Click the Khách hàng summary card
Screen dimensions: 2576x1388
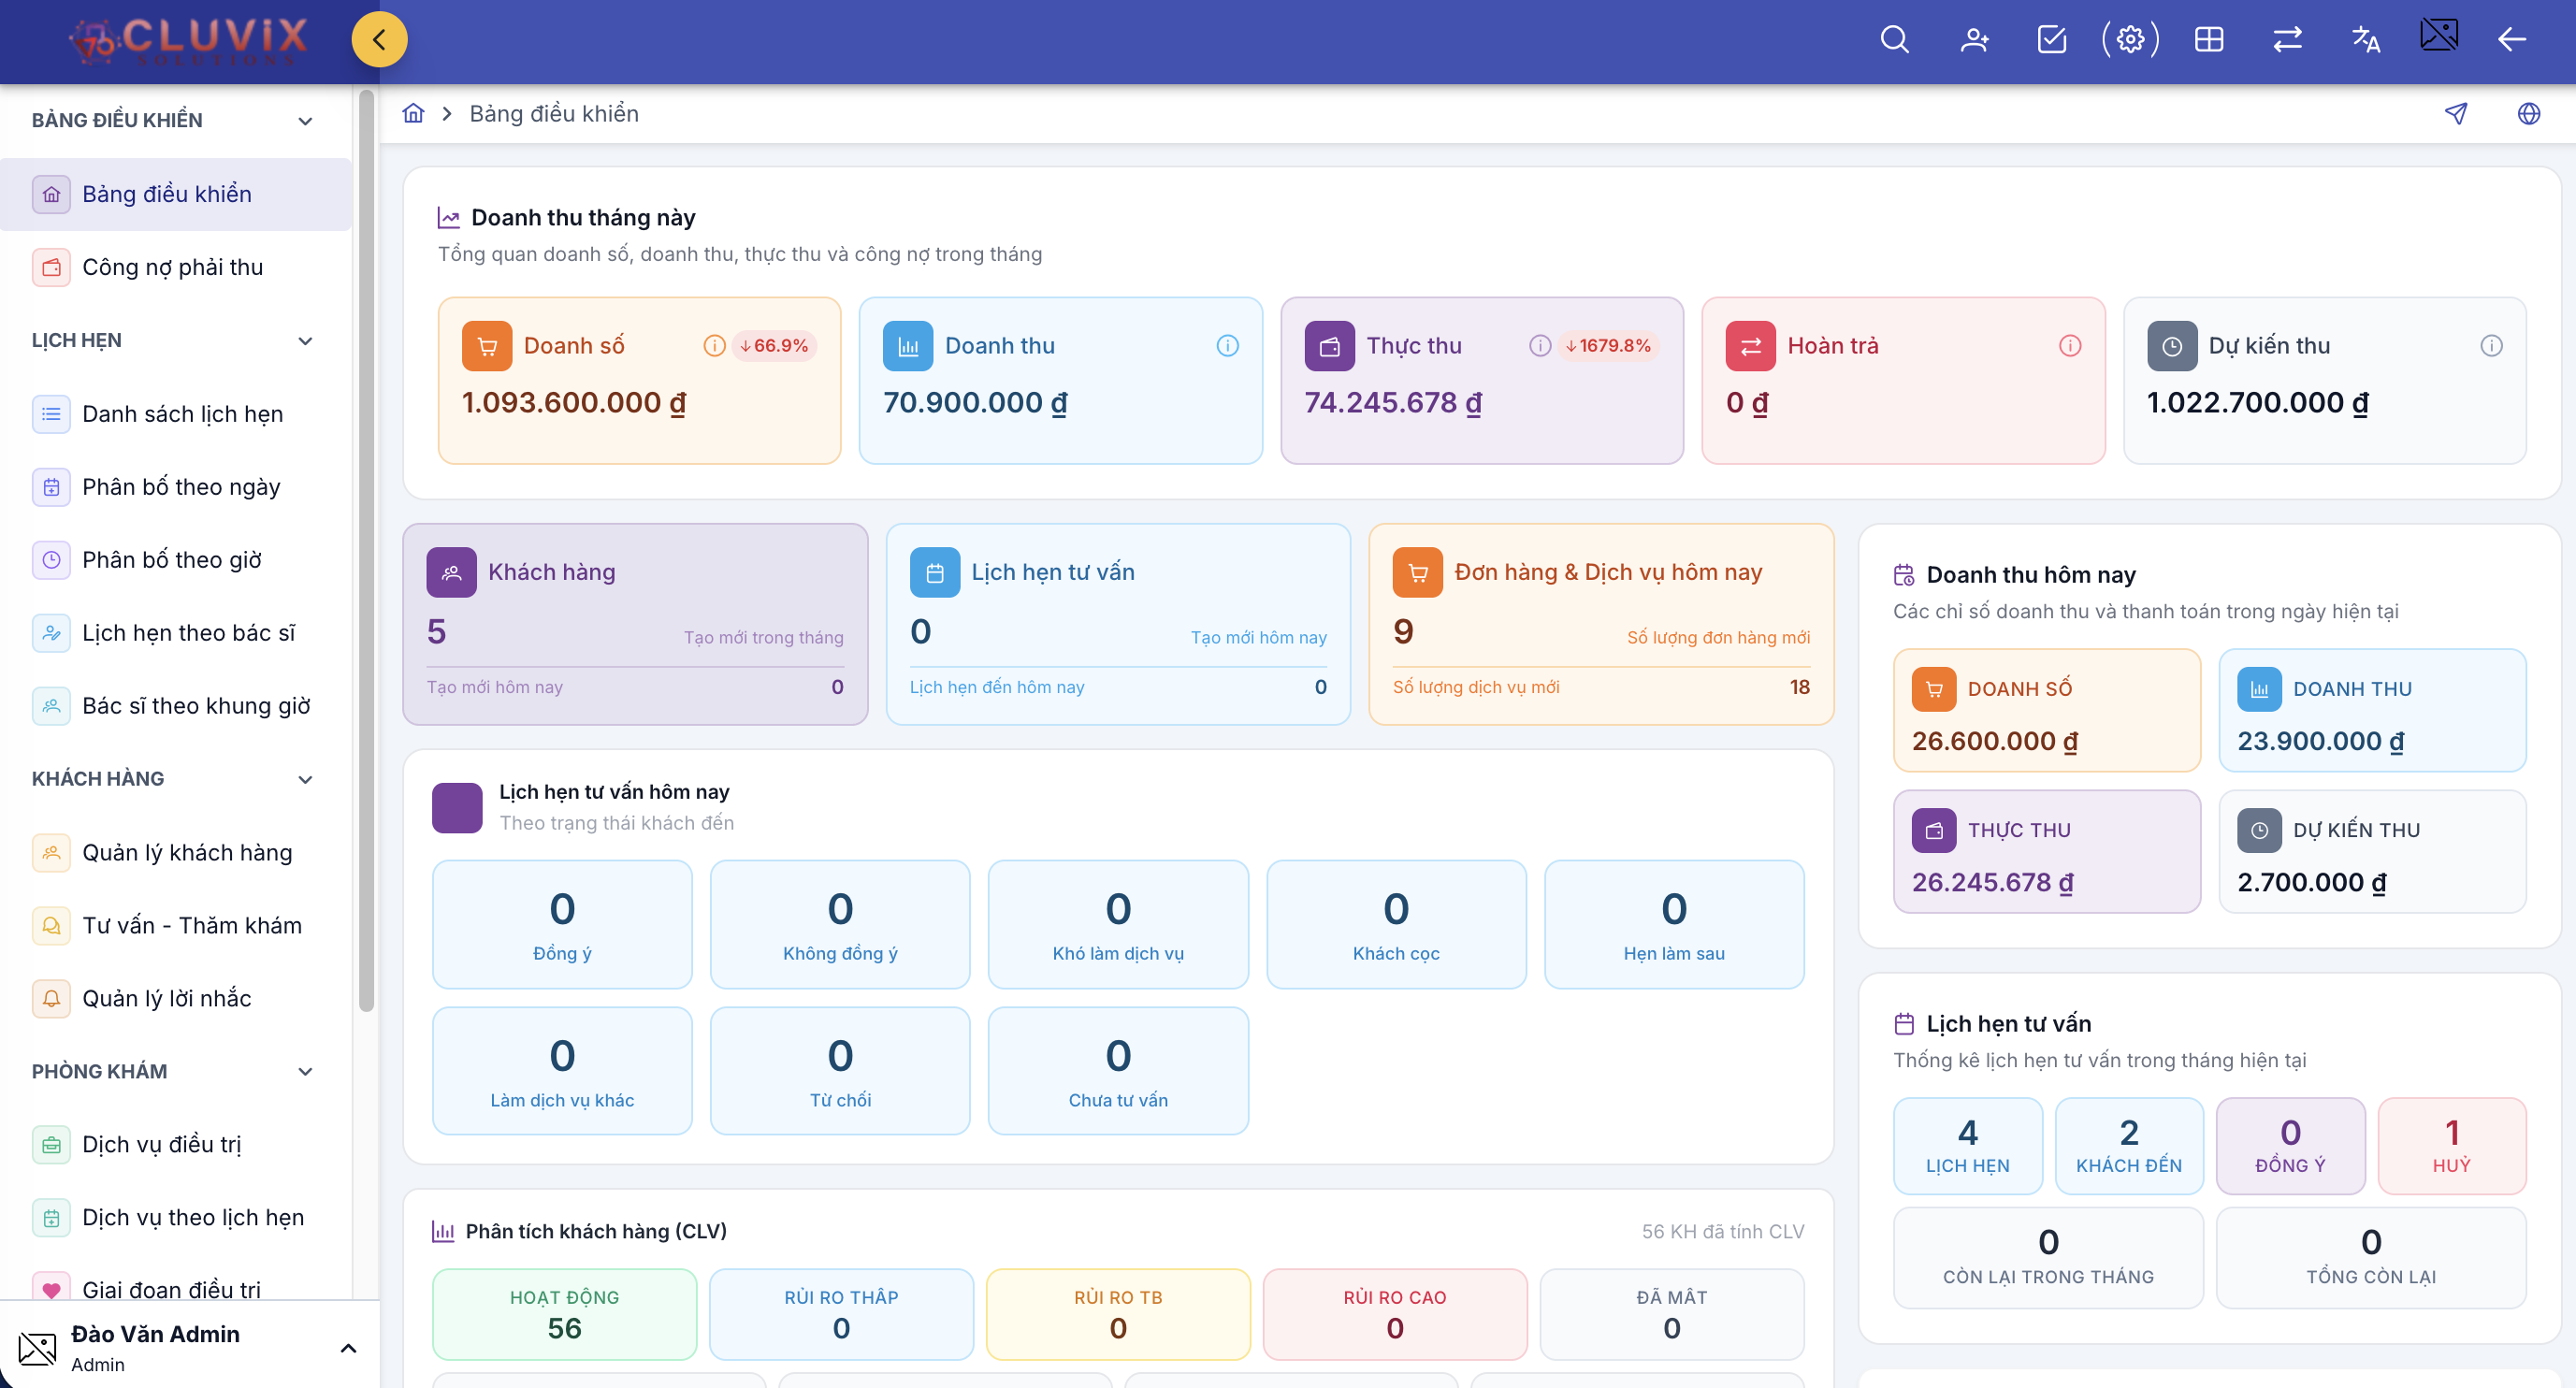pos(635,624)
